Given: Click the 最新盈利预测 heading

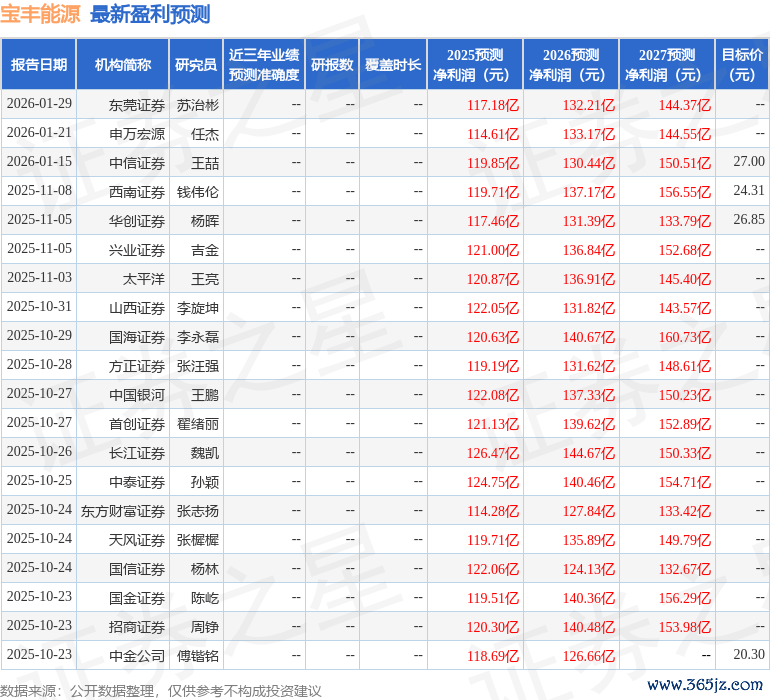Looking at the screenshot, I should [x=150, y=14].
